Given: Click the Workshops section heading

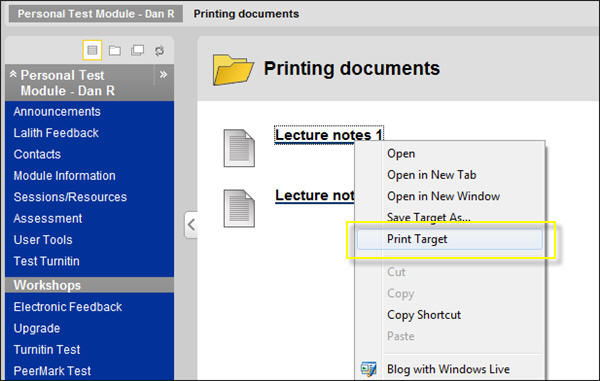Looking at the screenshot, I should (47, 285).
